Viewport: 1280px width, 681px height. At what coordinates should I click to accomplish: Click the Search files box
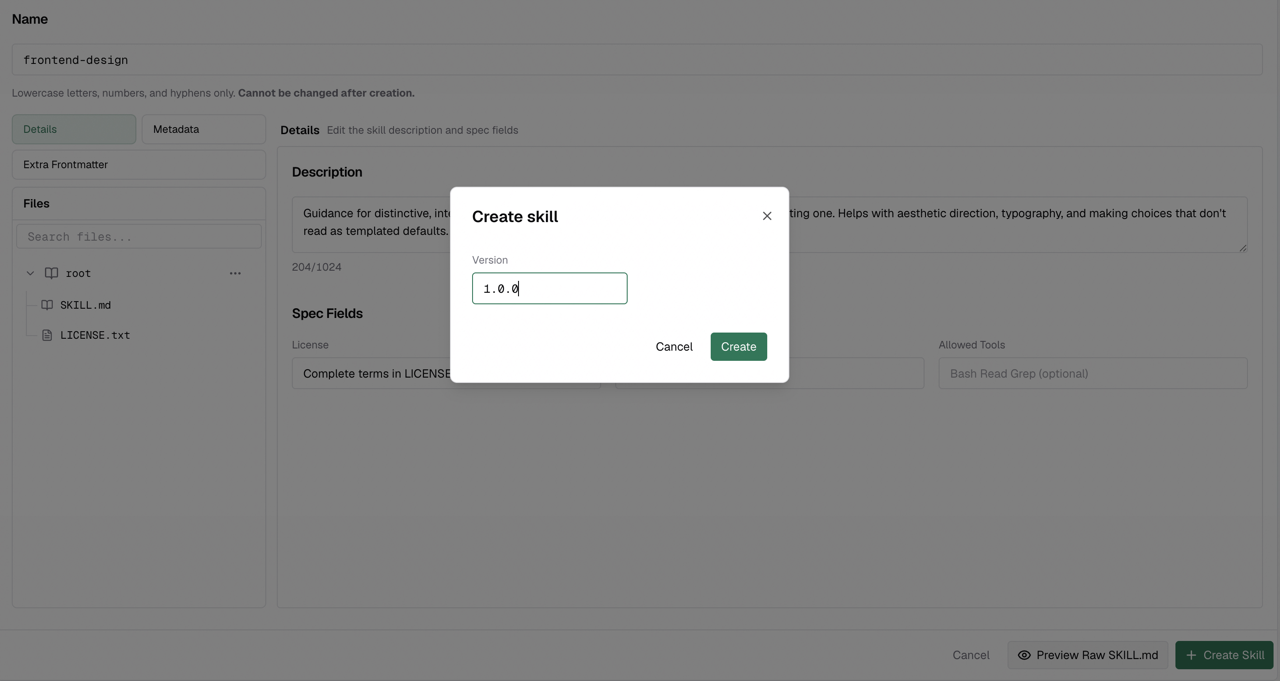(x=139, y=237)
